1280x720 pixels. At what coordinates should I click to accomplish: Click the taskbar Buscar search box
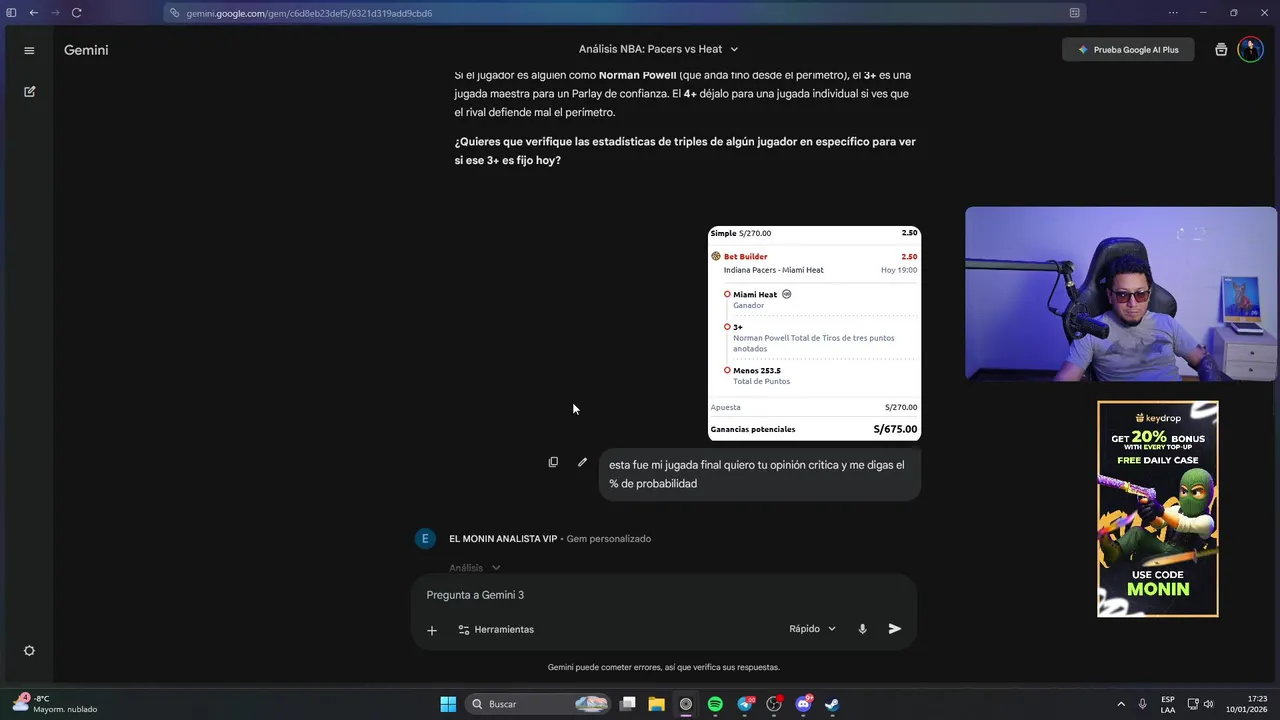click(540, 704)
